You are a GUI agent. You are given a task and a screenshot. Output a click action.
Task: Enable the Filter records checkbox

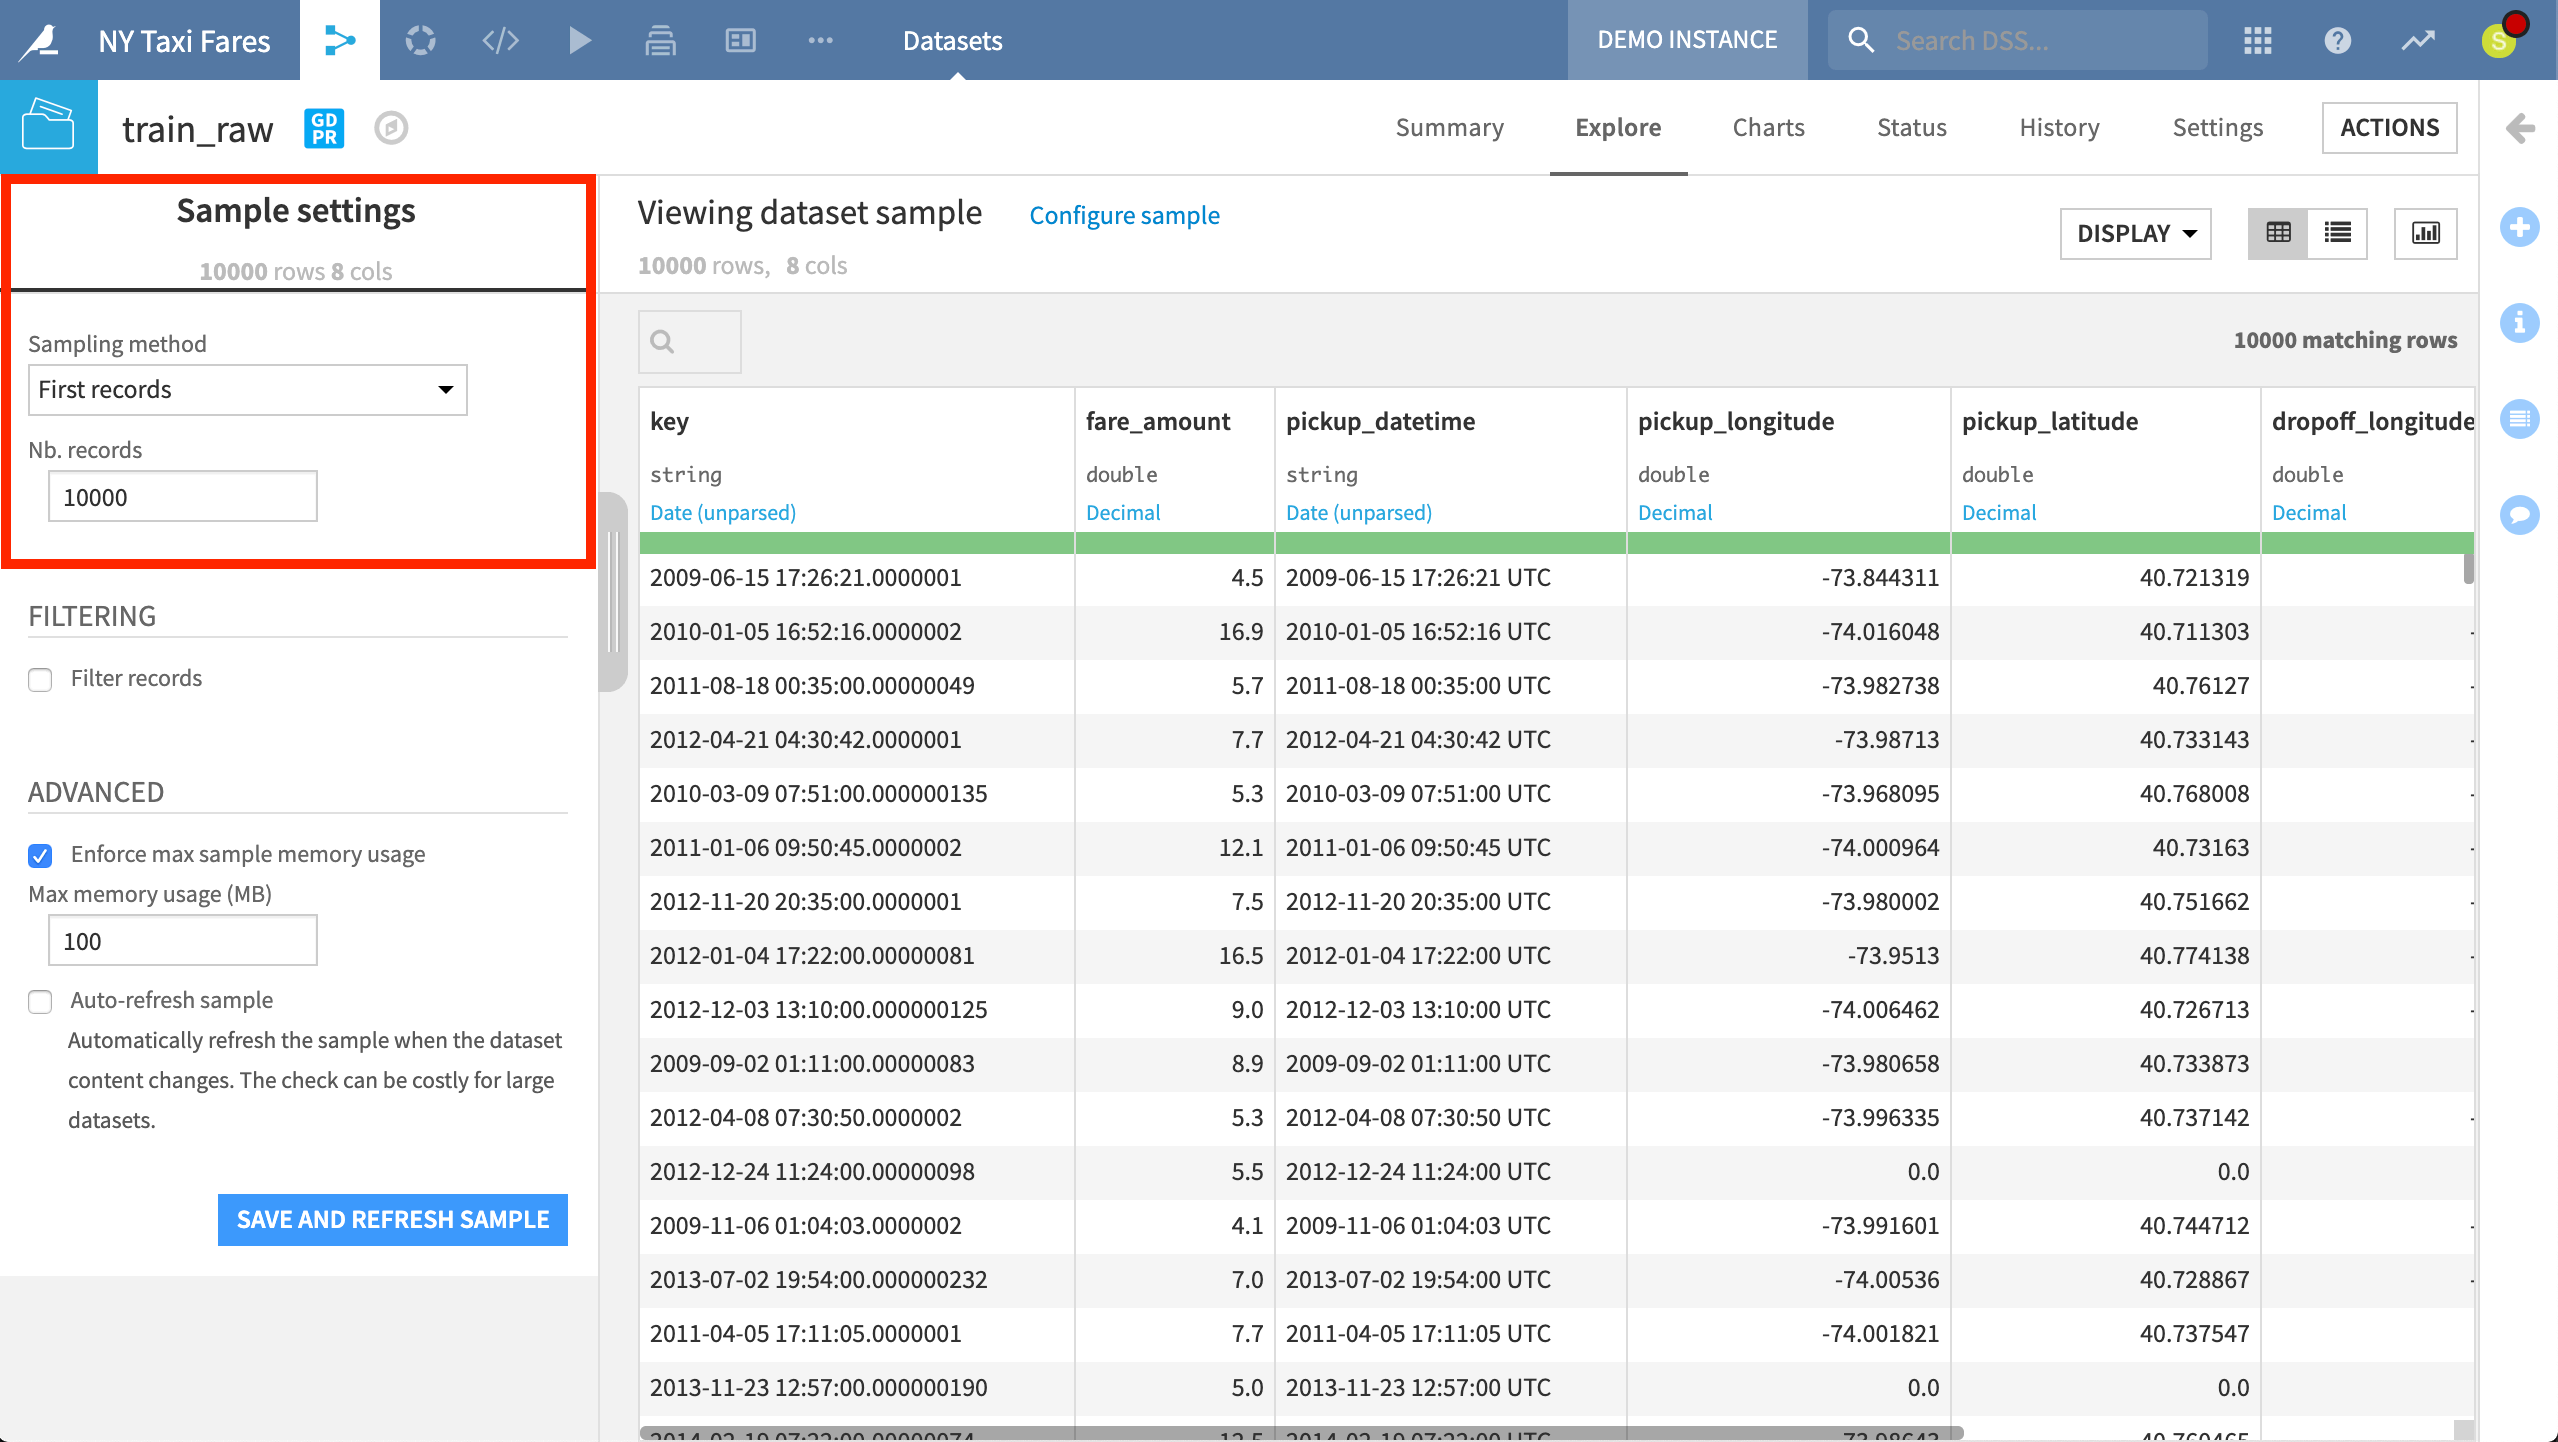40,680
